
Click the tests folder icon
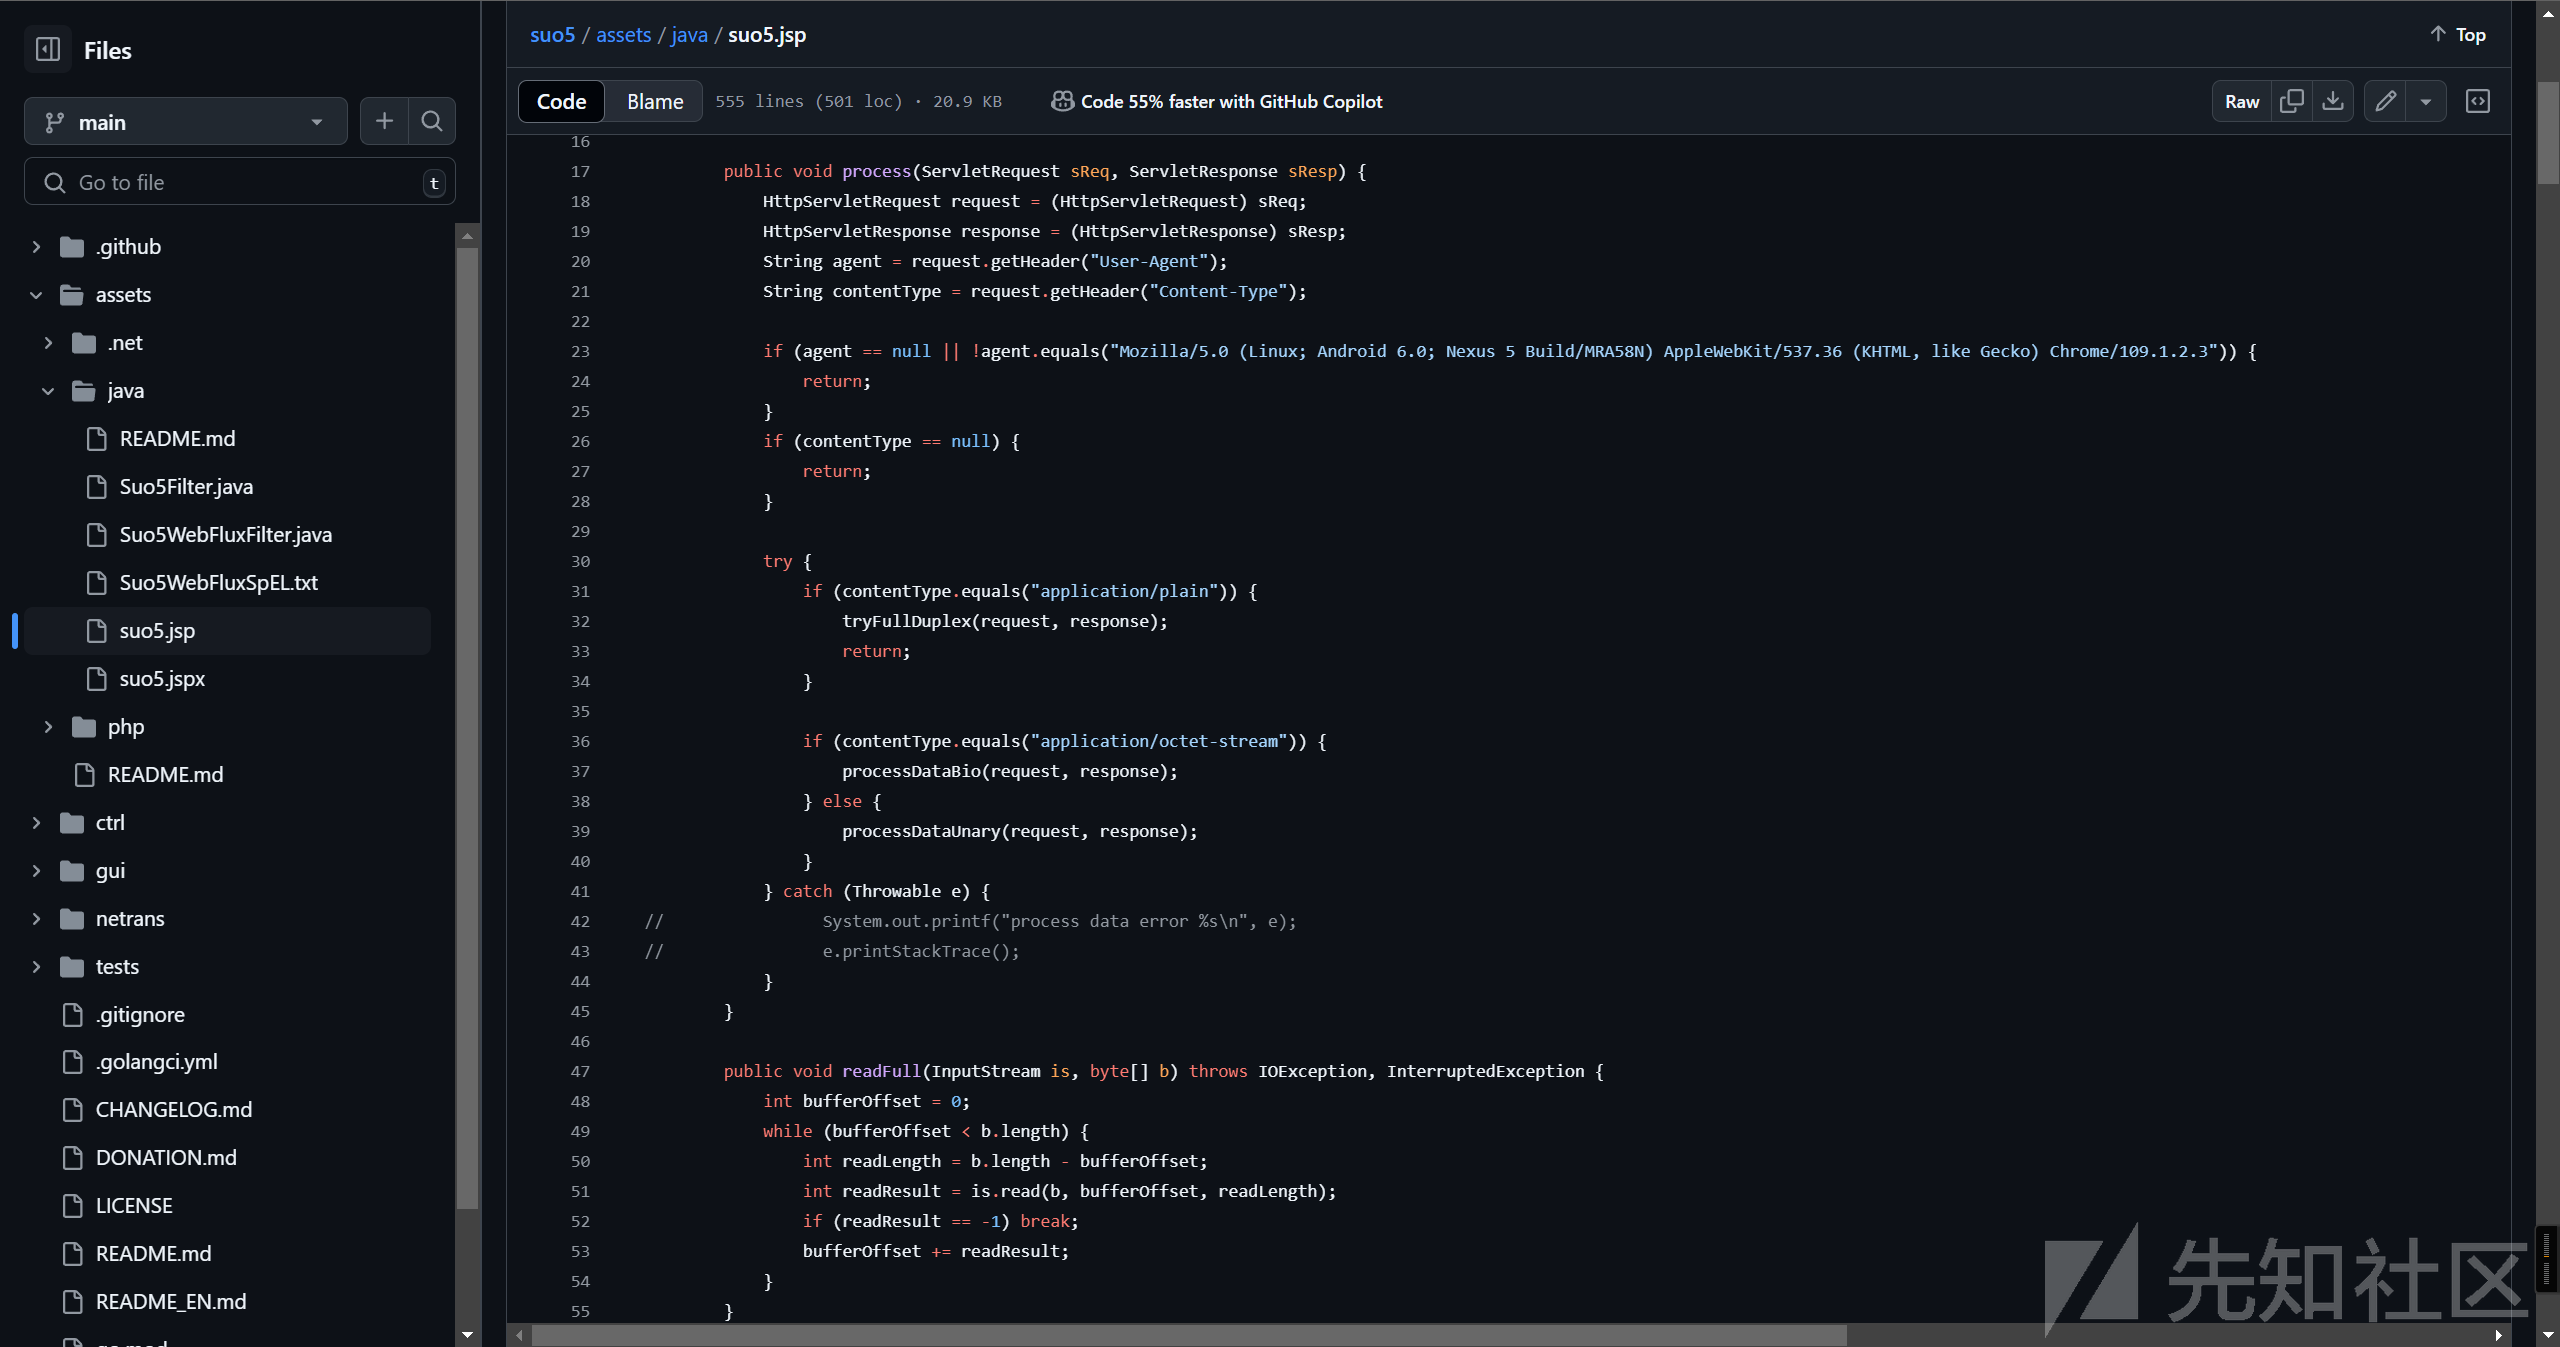pyautogui.click(x=72, y=967)
